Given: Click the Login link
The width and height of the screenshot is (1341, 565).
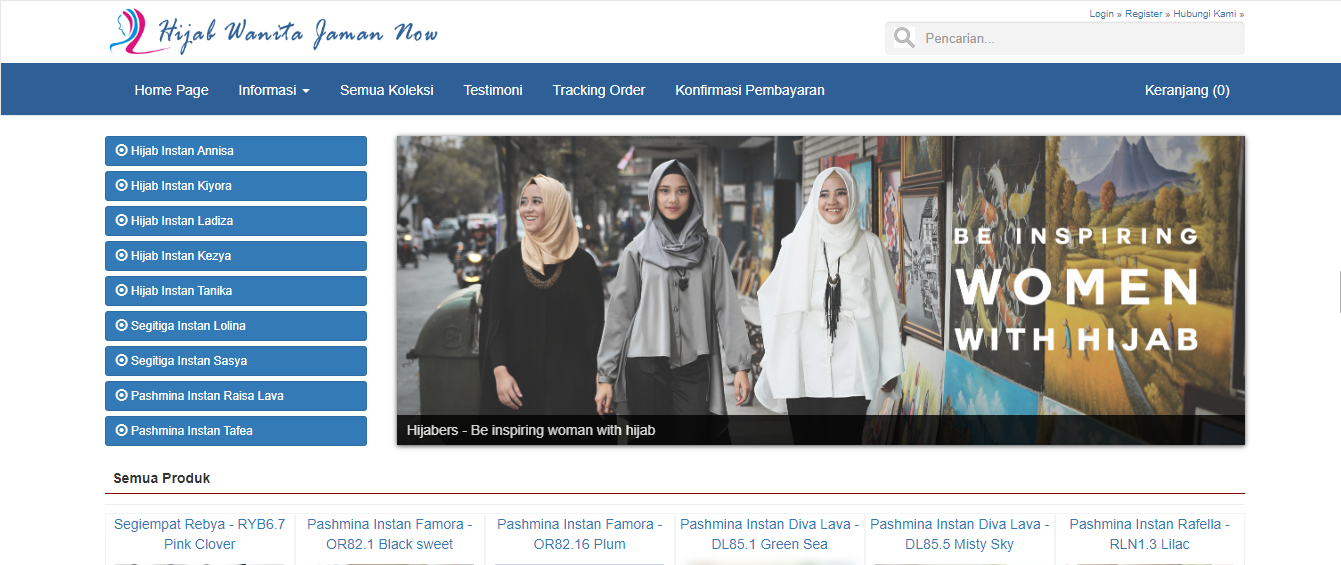Looking at the screenshot, I should [x=1102, y=14].
